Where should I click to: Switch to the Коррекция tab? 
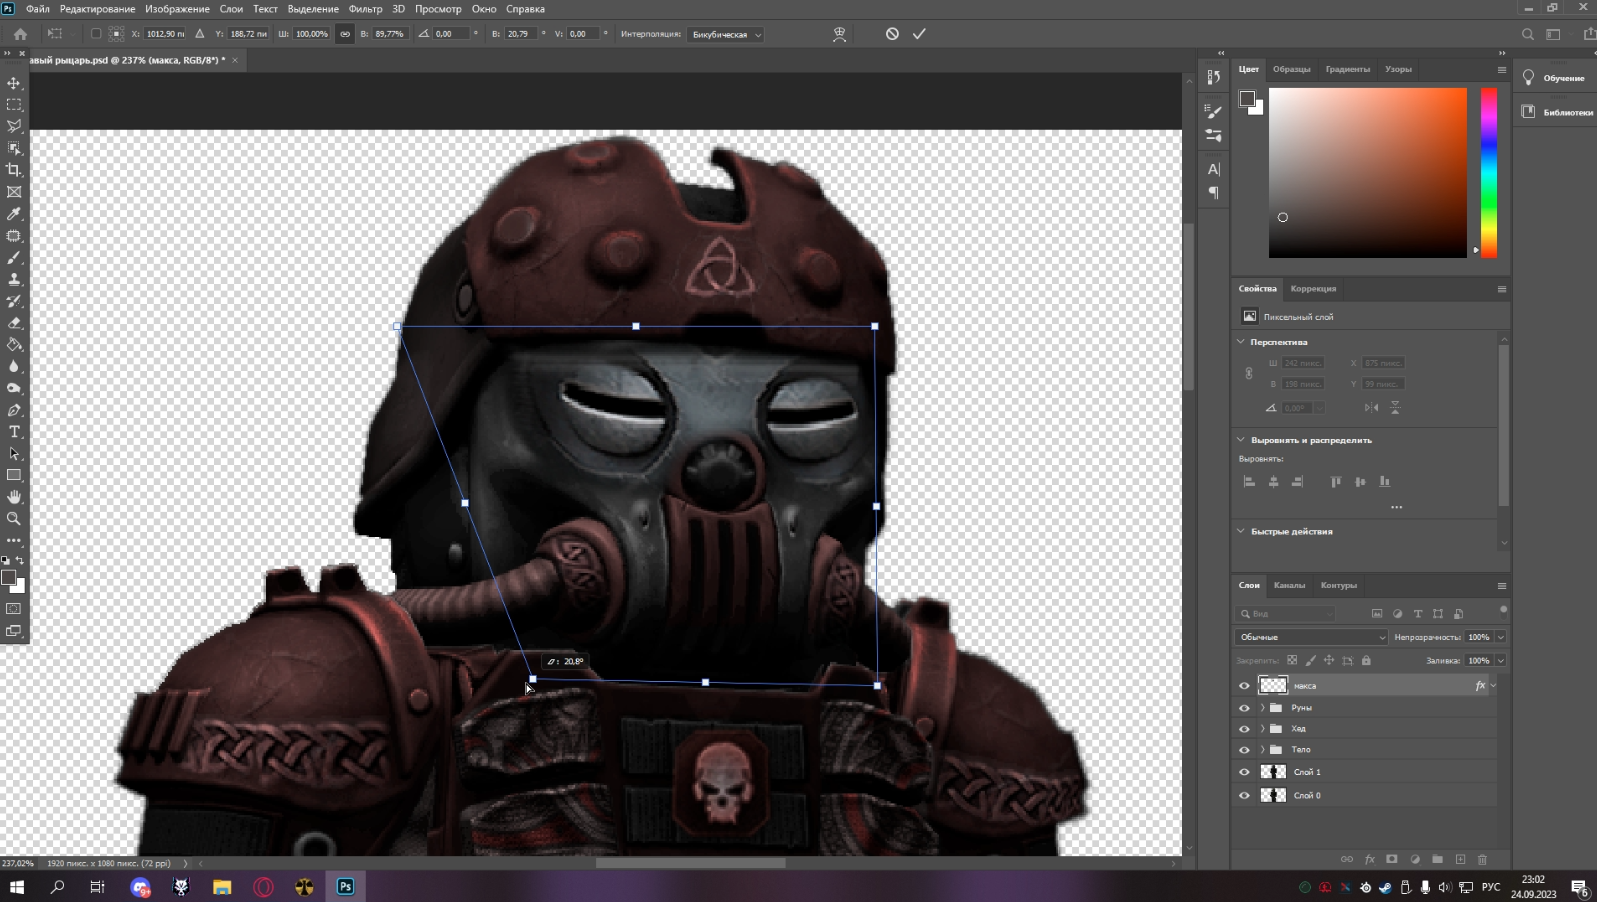point(1313,288)
